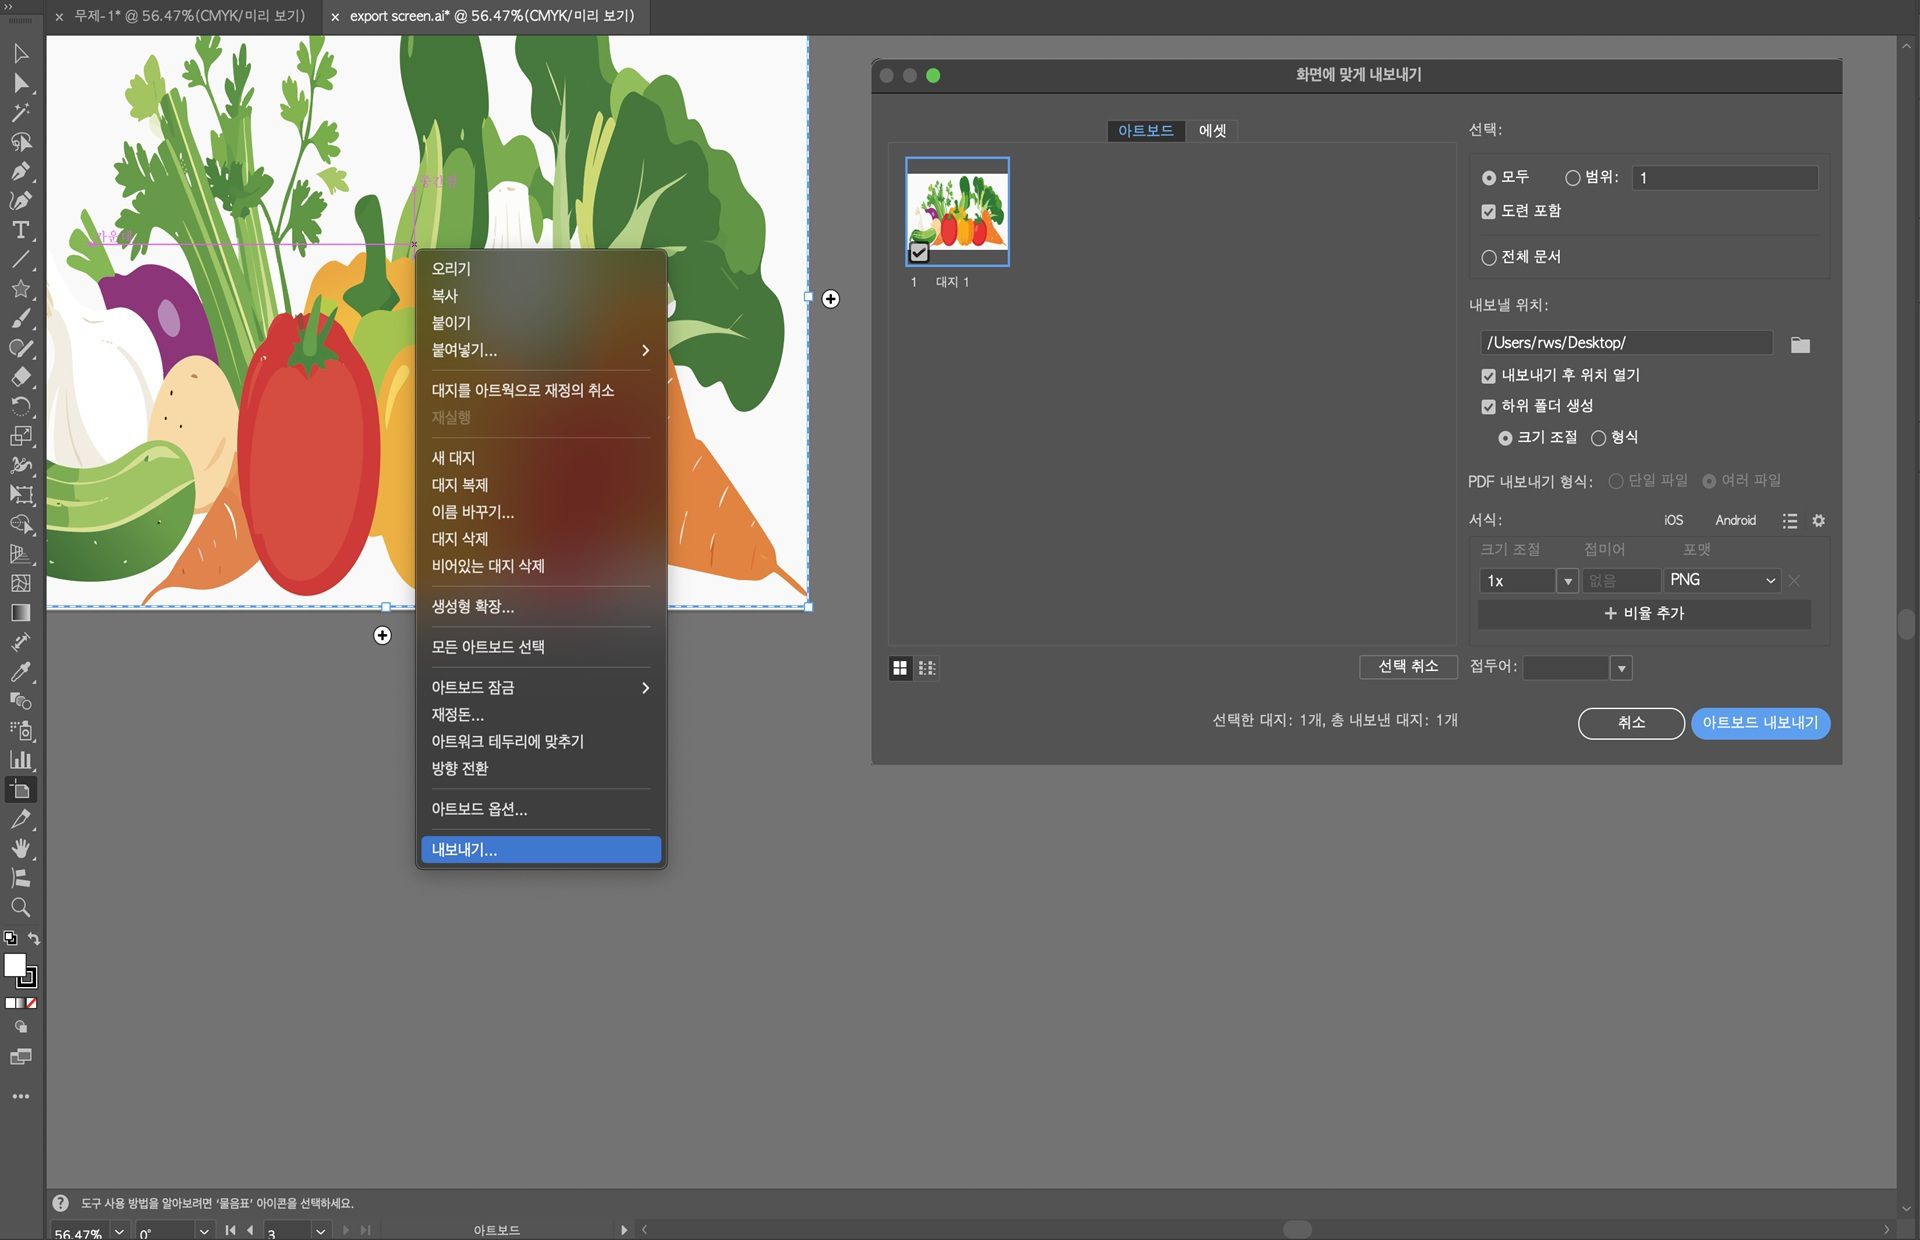The width and height of the screenshot is (1920, 1240).
Task: Click the export folder browse icon
Action: point(1800,345)
